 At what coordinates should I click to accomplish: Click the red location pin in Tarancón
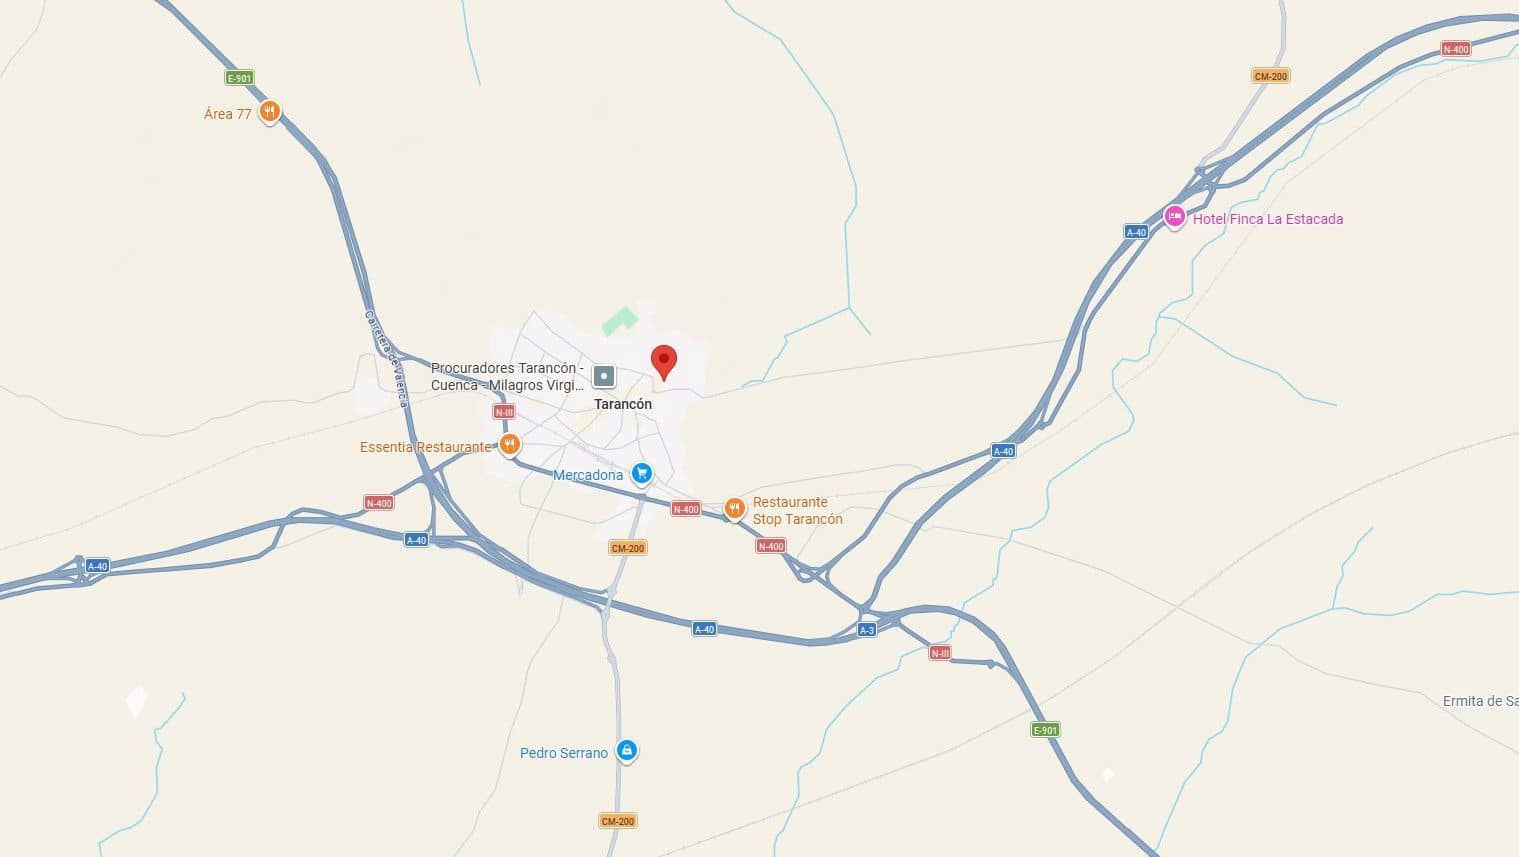click(x=664, y=362)
